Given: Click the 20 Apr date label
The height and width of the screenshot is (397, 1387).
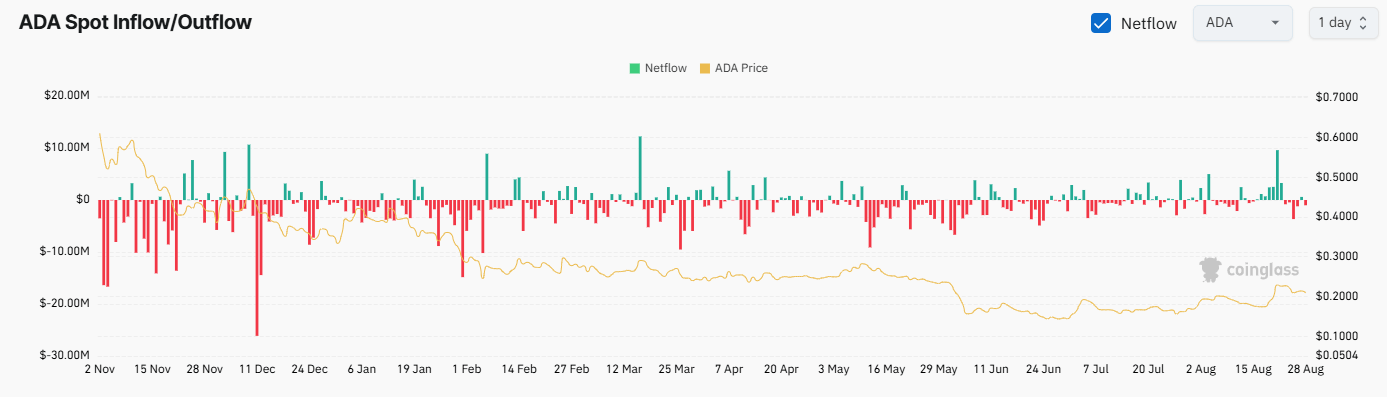Looking at the screenshot, I should (781, 369).
